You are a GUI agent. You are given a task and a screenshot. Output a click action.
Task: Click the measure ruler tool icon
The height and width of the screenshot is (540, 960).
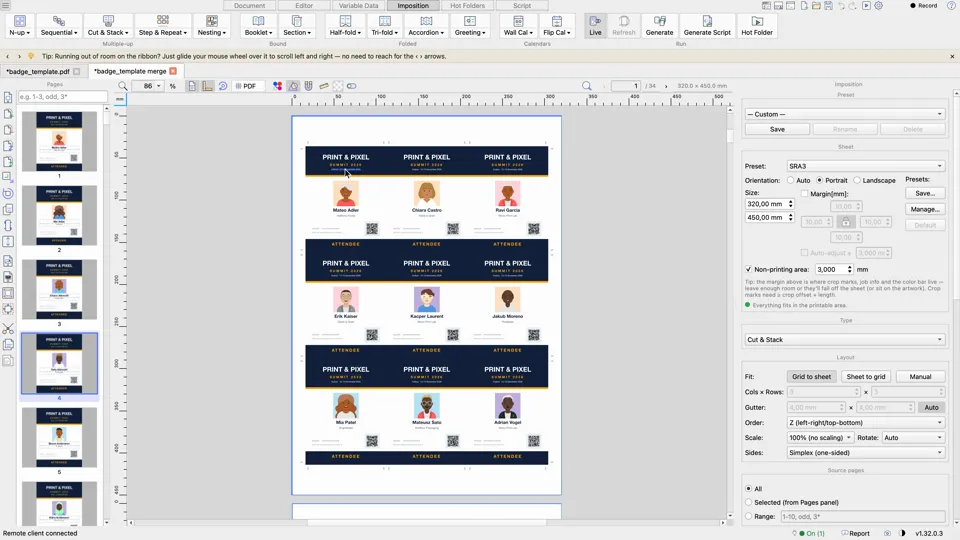tap(323, 86)
